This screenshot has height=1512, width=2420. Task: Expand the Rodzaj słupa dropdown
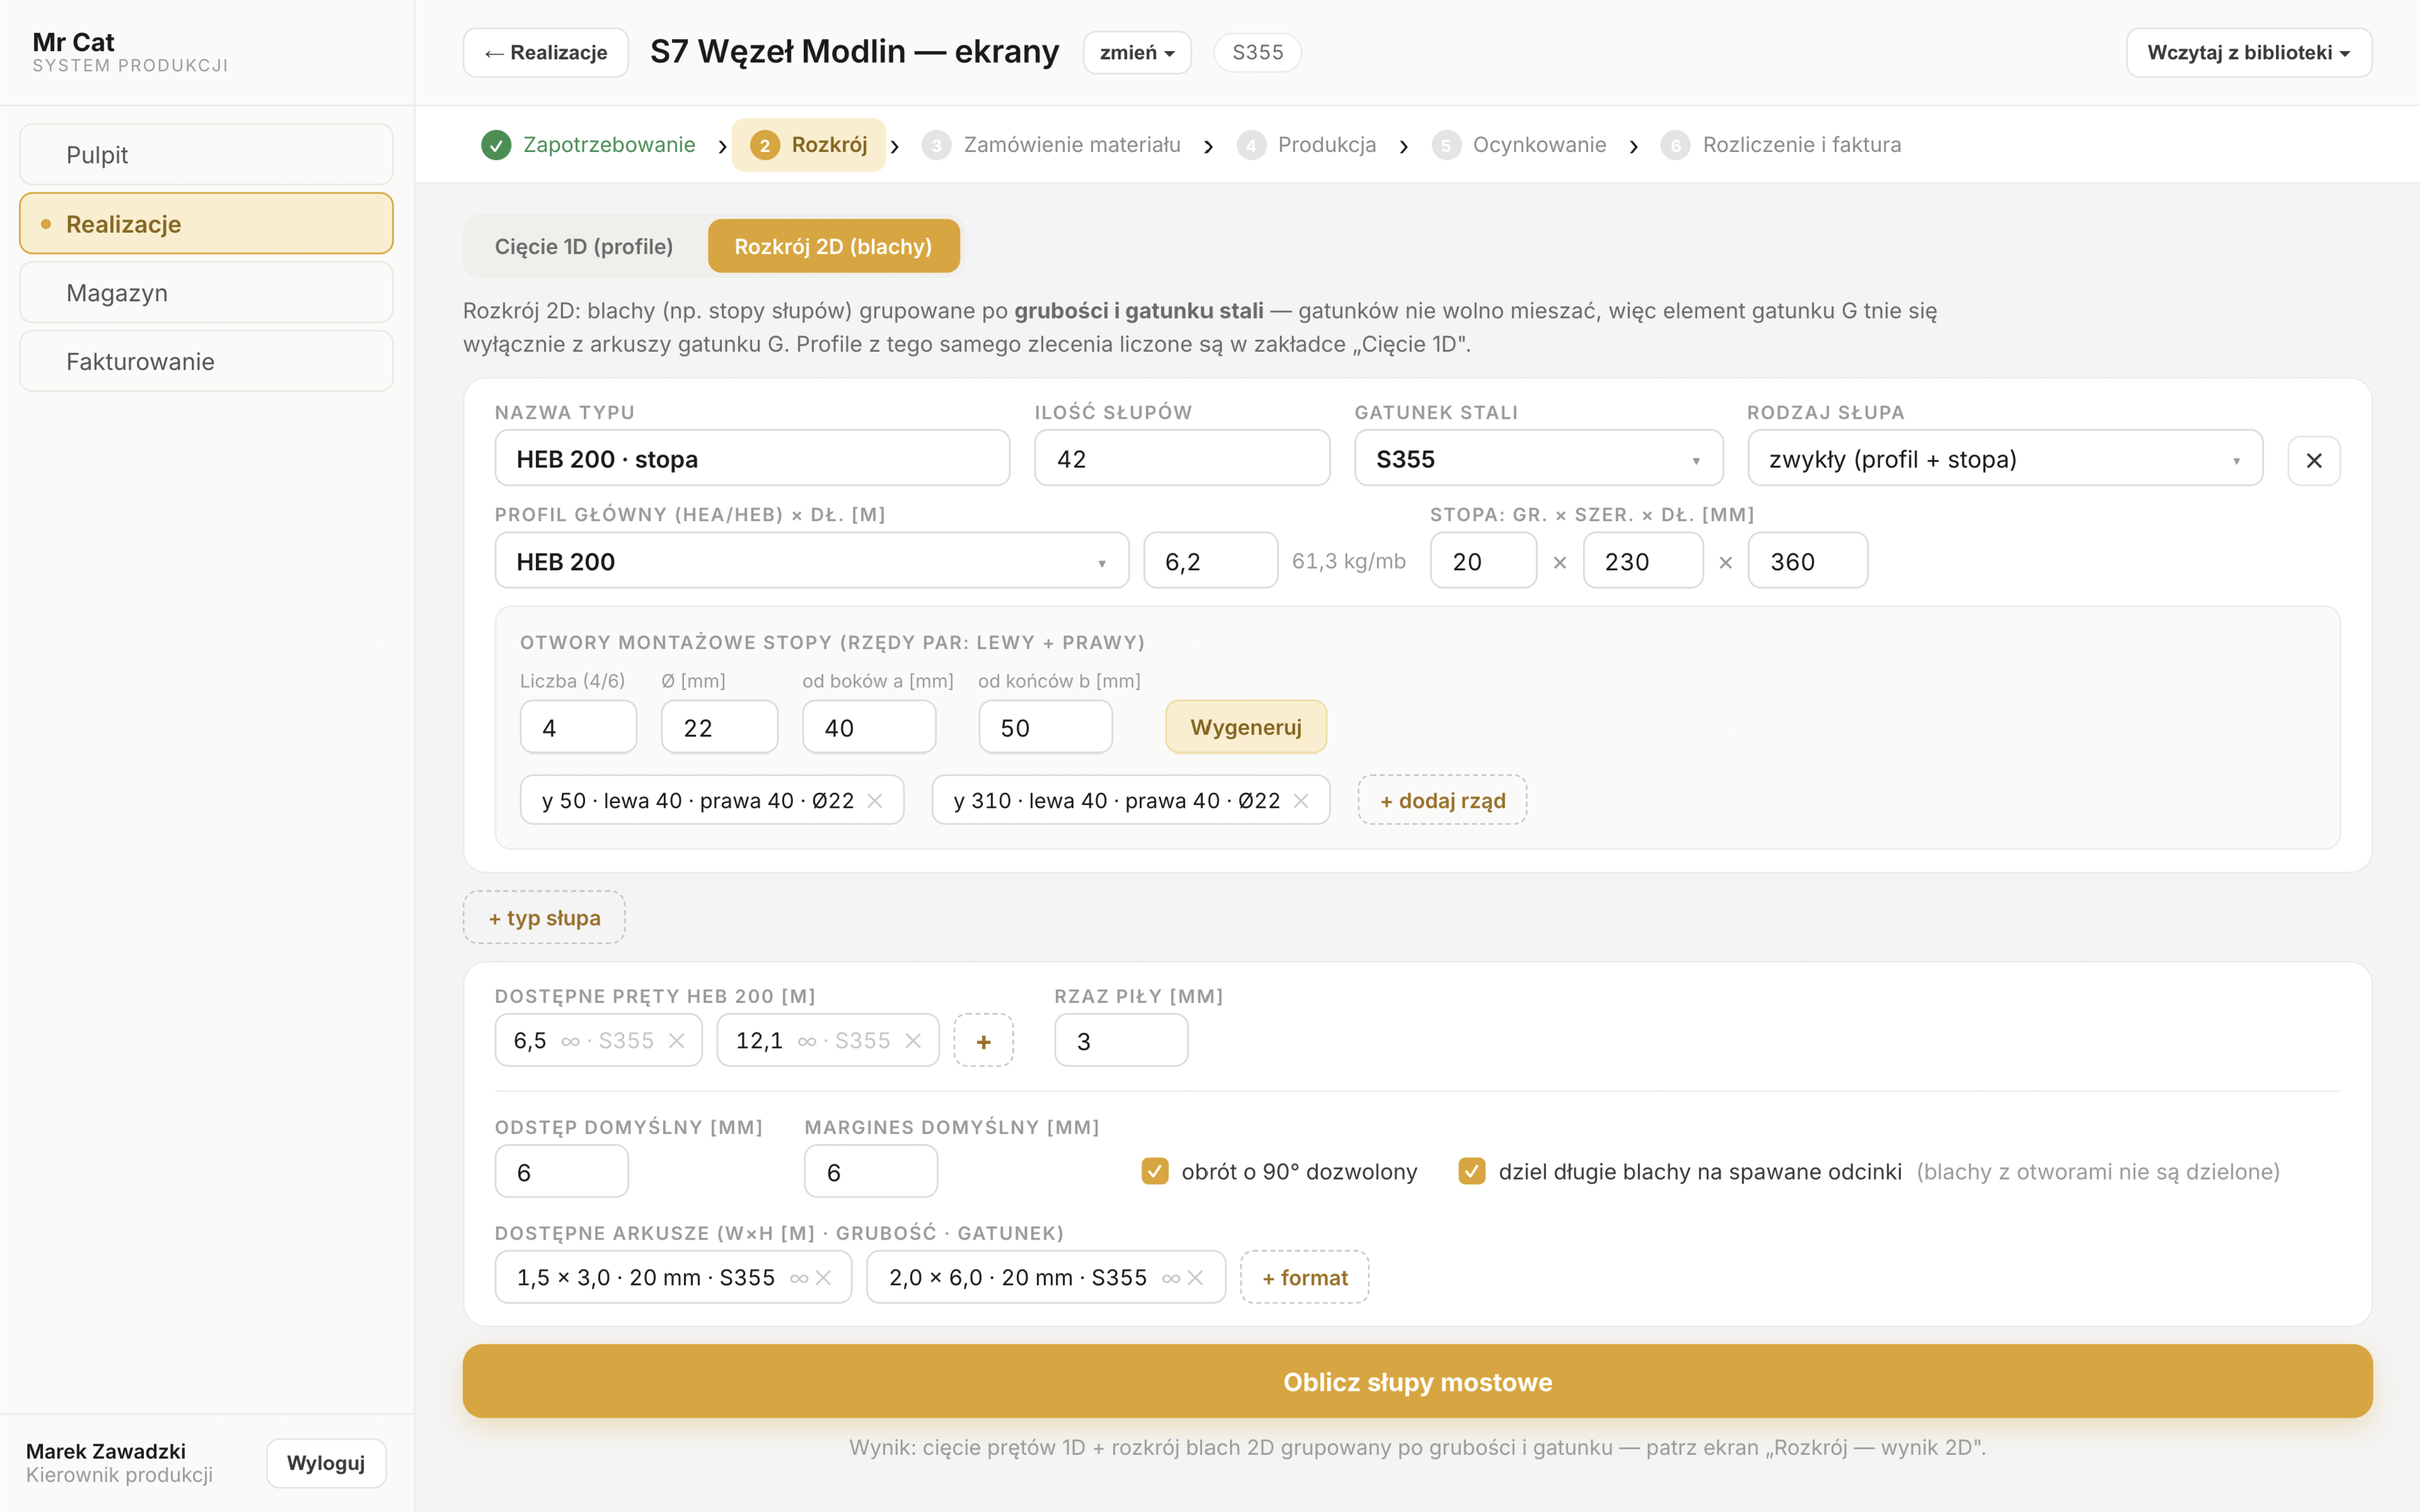coord(2004,459)
